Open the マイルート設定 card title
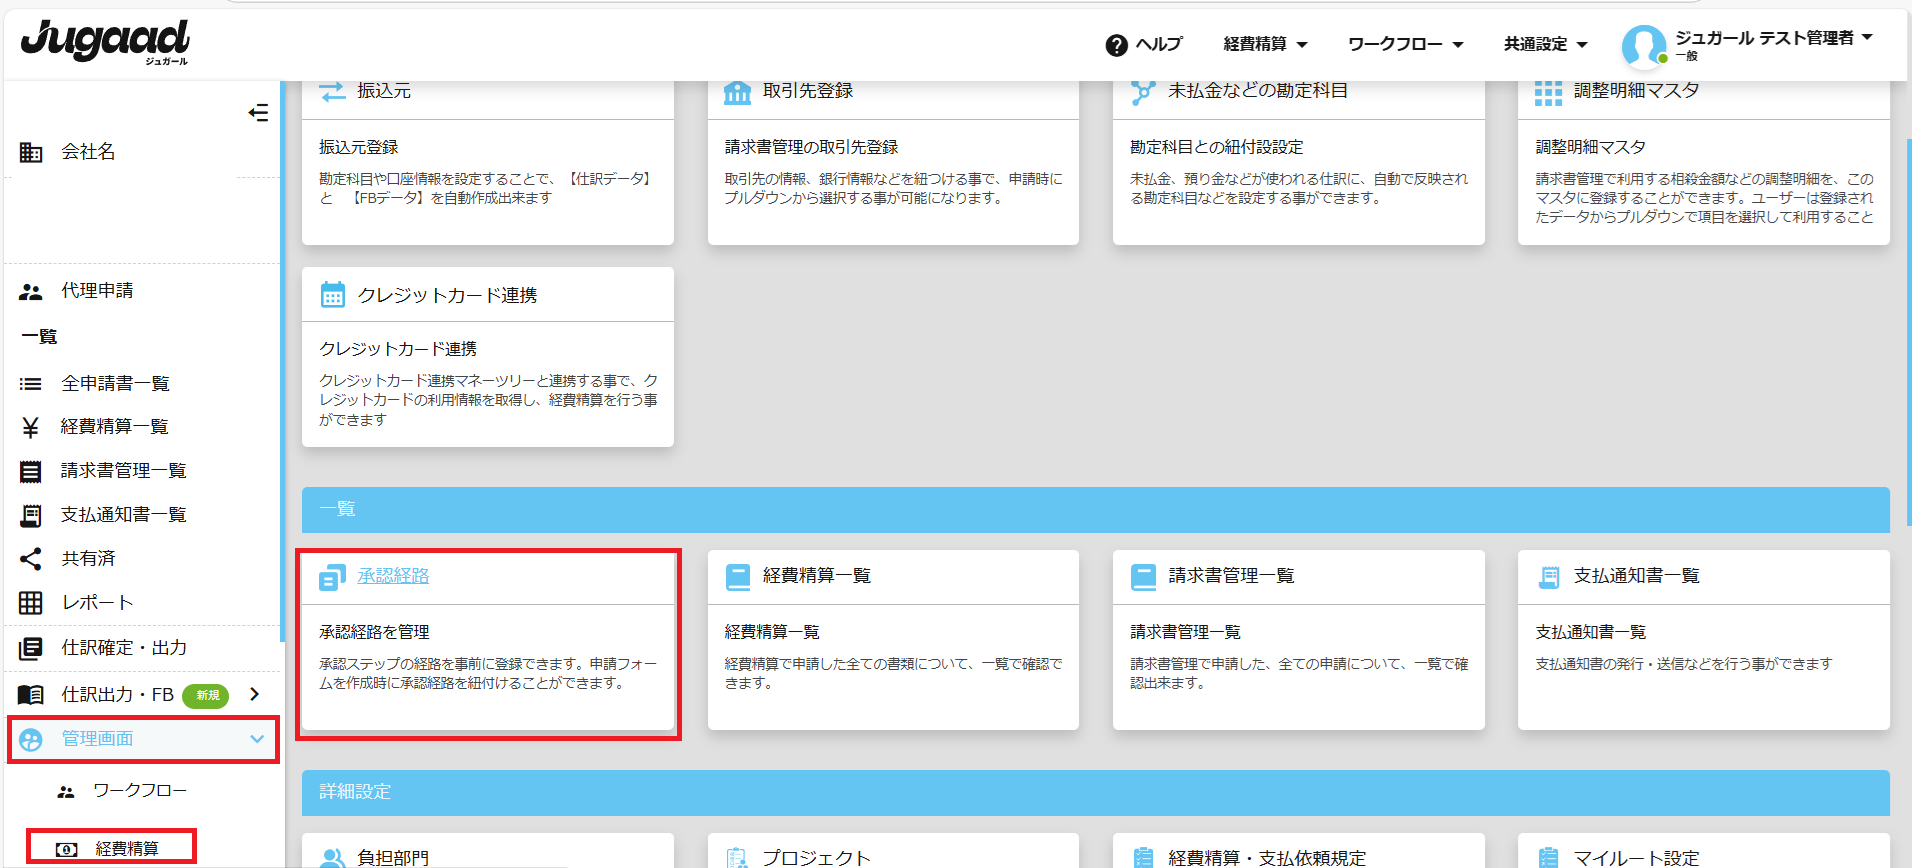This screenshot has height=868, width=1912. point(1636,858)
